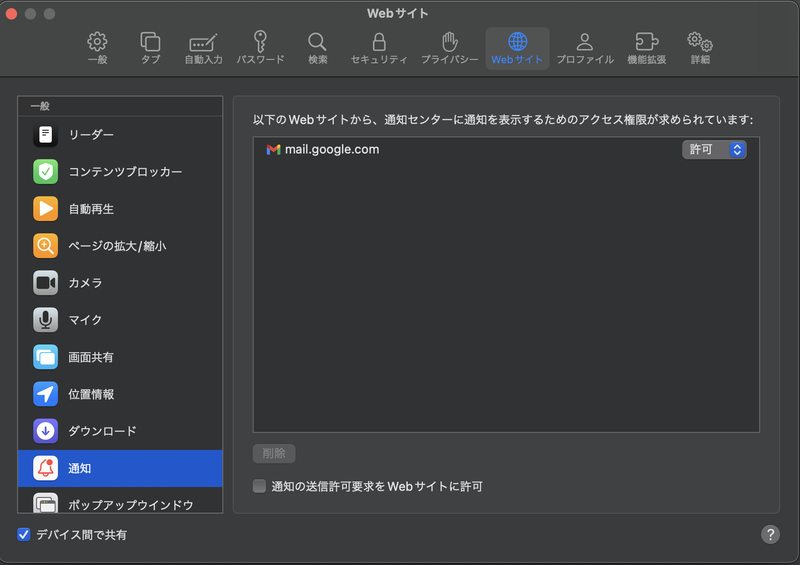The height and width of the screenshot is (565, 800).
Task: Toggle デバイス間で共有 checkbox
Action: click(24, 535)
